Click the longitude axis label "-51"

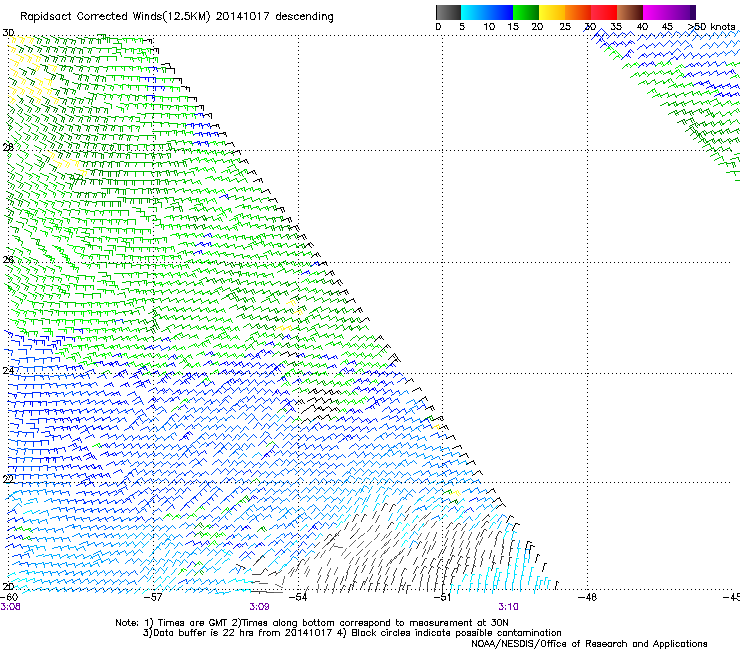(442, 597)
